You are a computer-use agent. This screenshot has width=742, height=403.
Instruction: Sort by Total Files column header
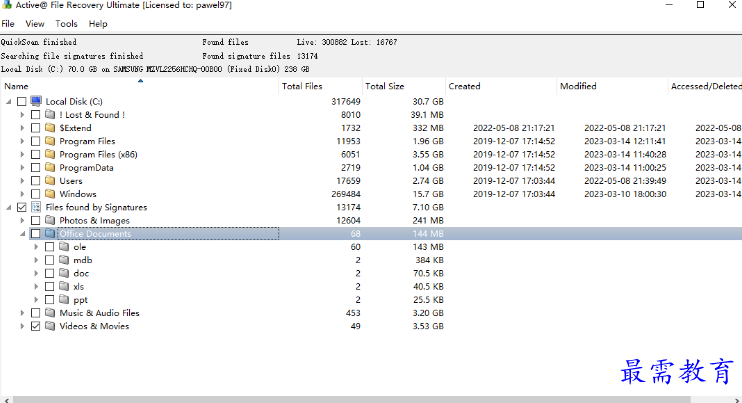pyautogui.click(x=320, y=86)
